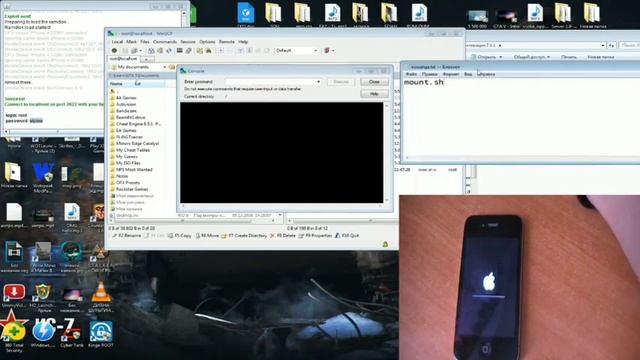Select the root@localhost session tab
The height and width of the screenshot is (360, 640).
tap(123, 59)
